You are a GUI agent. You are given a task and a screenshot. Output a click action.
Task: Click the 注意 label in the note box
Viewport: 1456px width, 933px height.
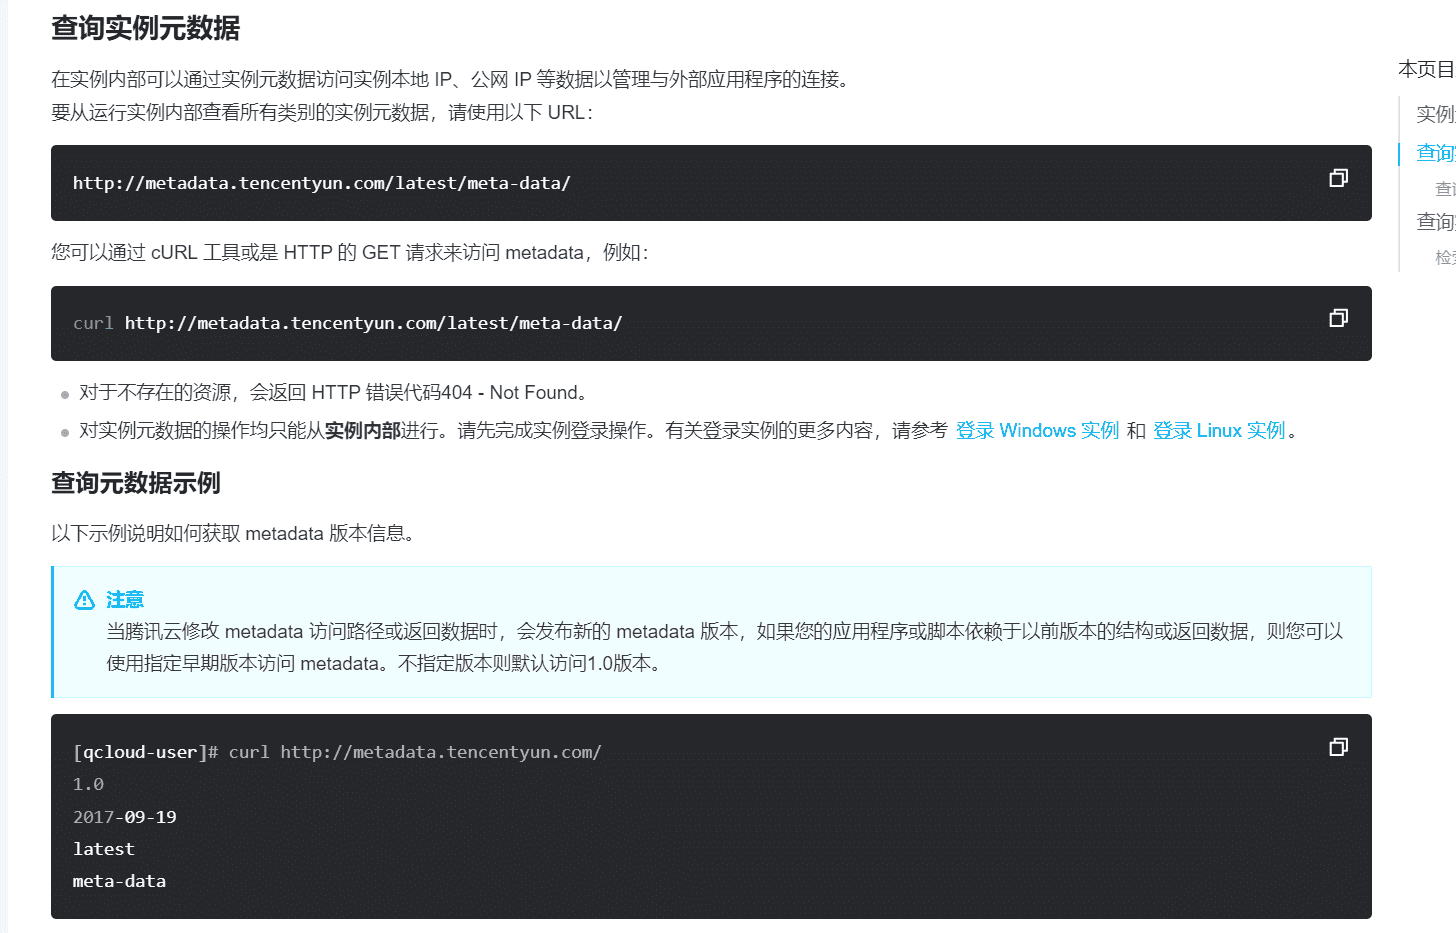124,600
